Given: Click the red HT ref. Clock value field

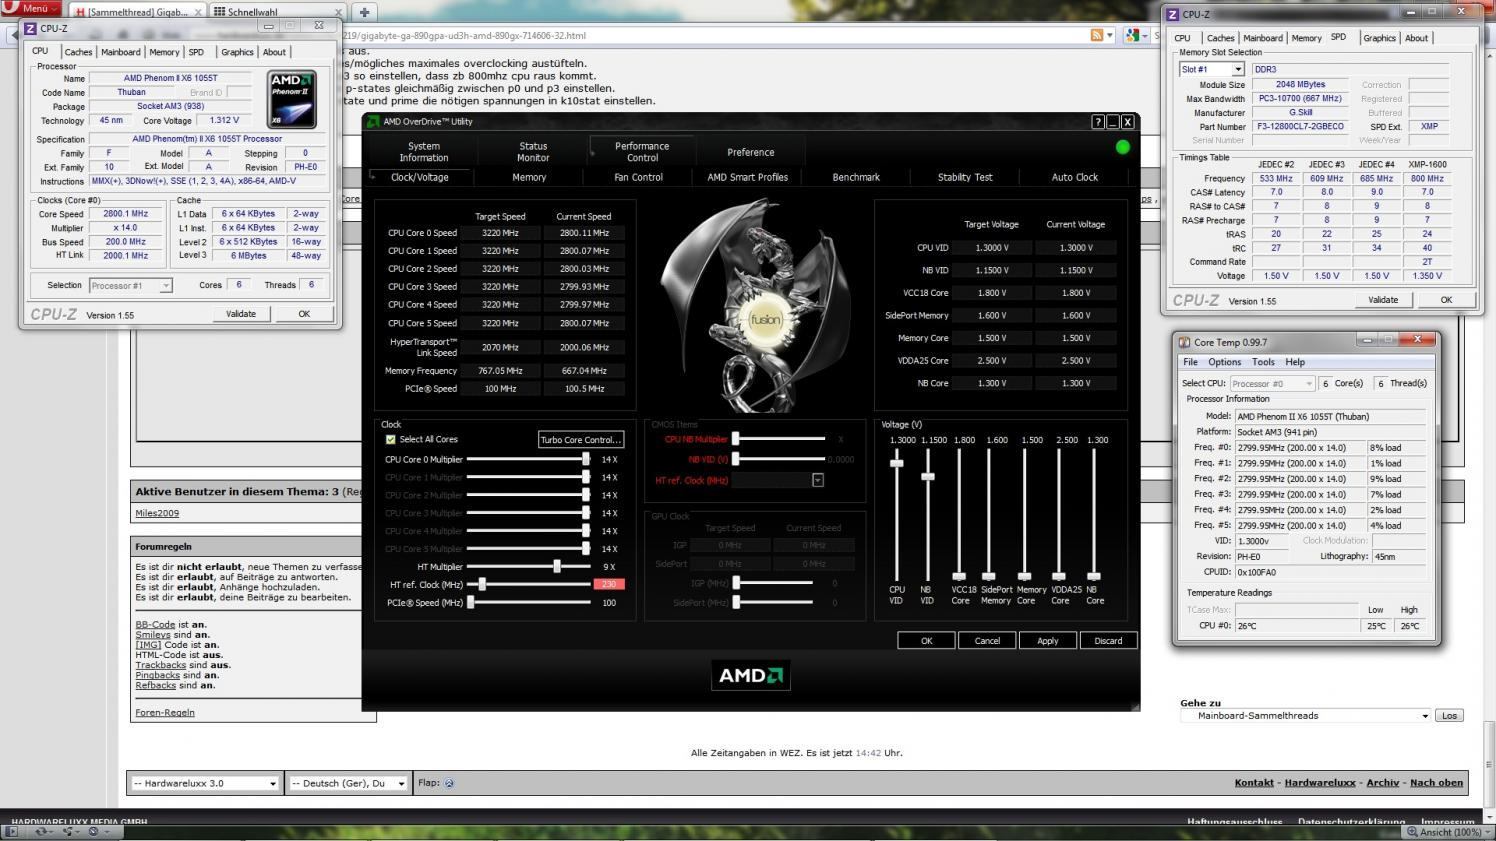Looking at the screenshot, I should tap(609, 584).
